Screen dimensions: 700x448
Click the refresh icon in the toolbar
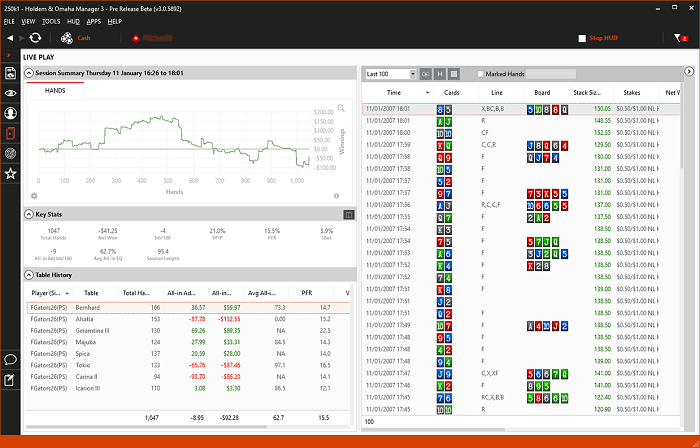tap(36, 38)
